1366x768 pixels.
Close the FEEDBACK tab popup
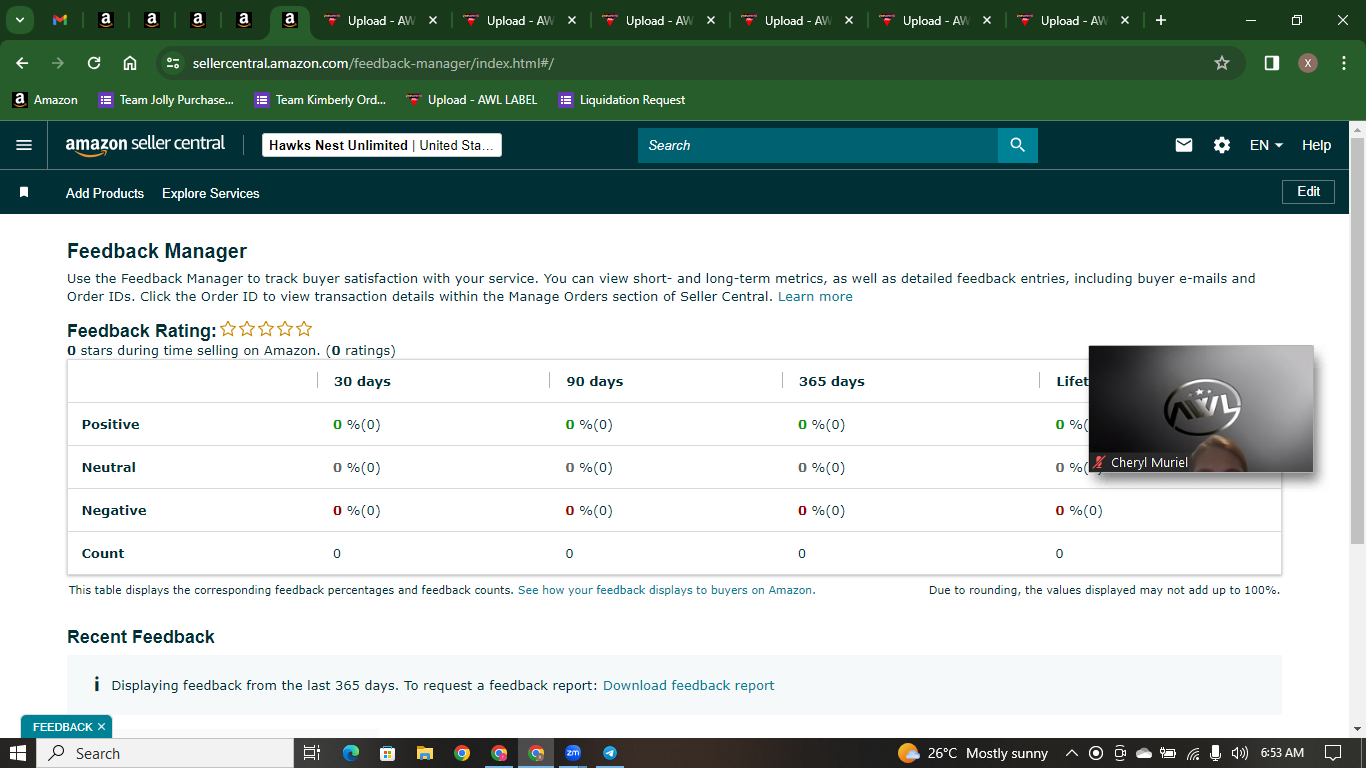pos(101,727)
